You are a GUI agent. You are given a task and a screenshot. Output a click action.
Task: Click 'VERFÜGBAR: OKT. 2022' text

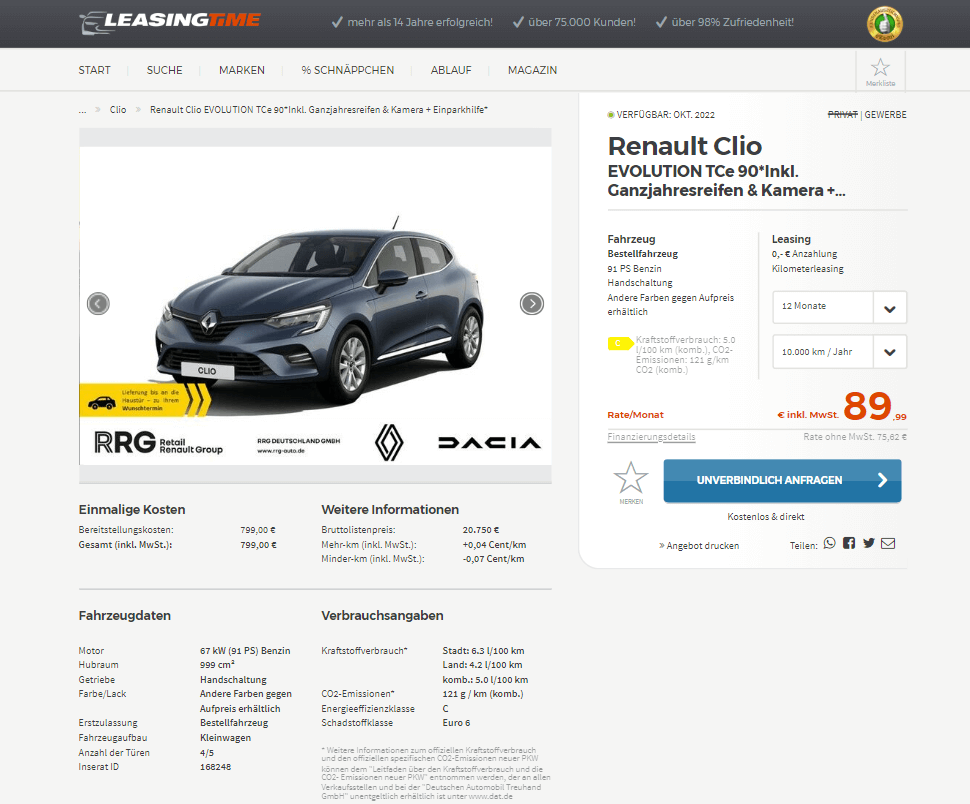pos(666,114)
